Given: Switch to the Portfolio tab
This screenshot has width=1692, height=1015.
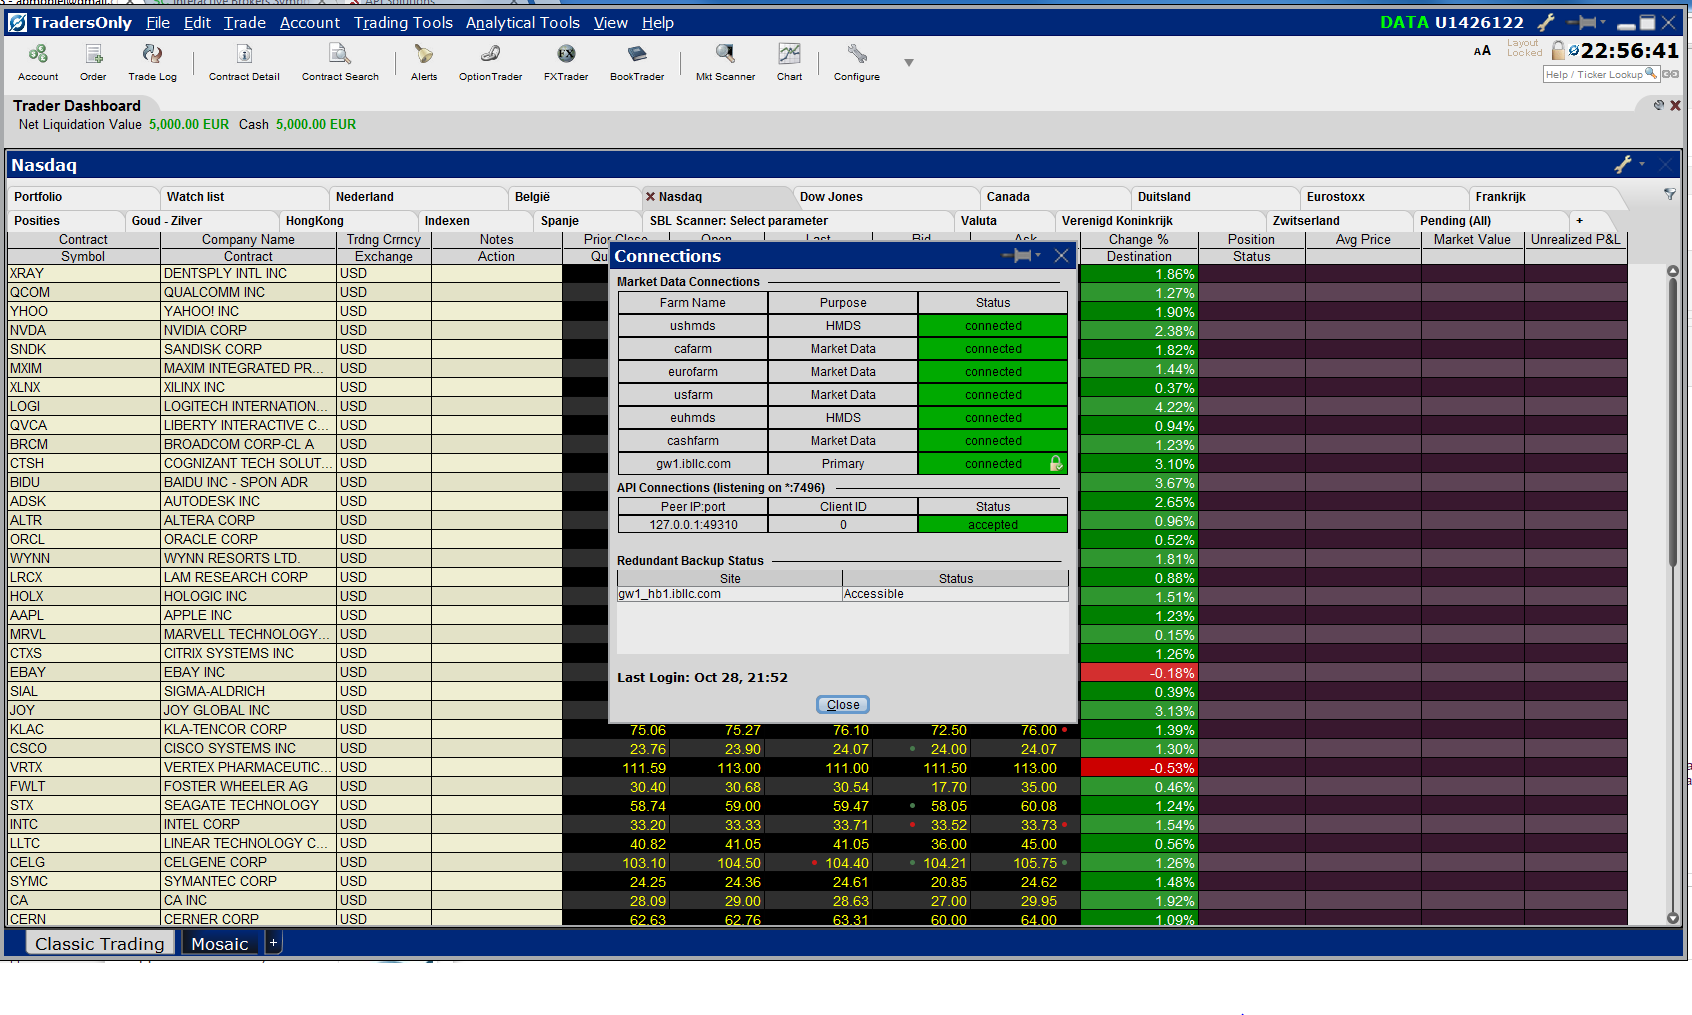Looking at the screenshot, I should (83, 197).
